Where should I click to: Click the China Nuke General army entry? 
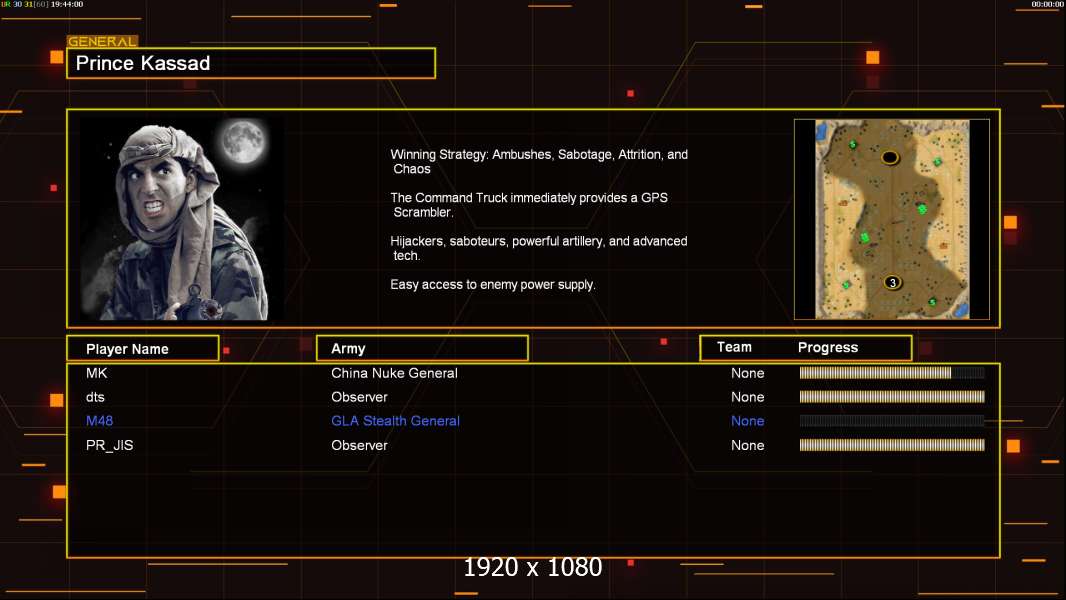394,373
